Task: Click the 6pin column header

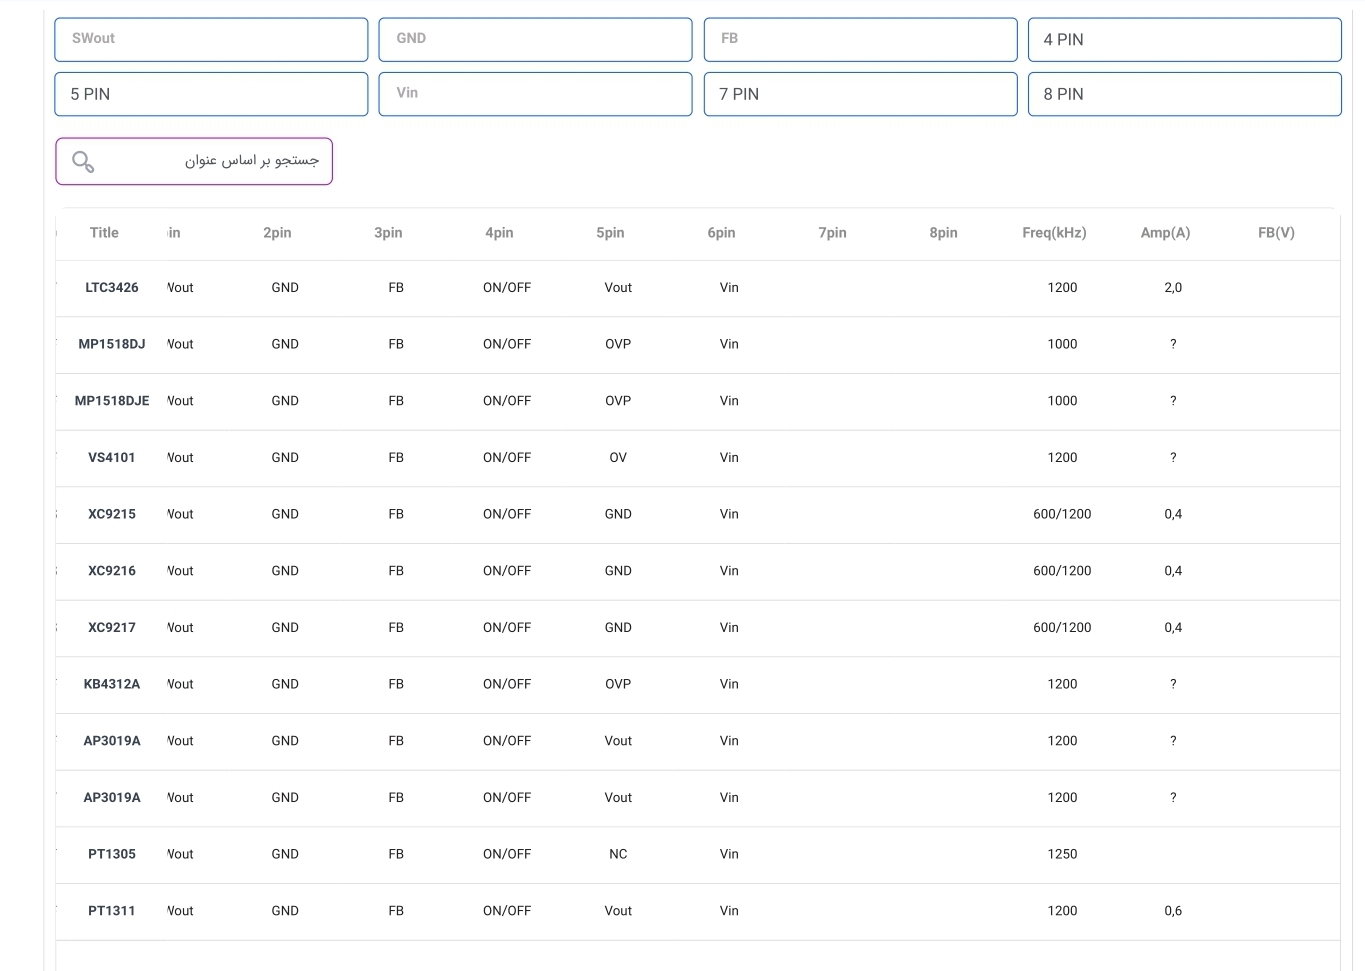Action: click(x=721, y=233)
